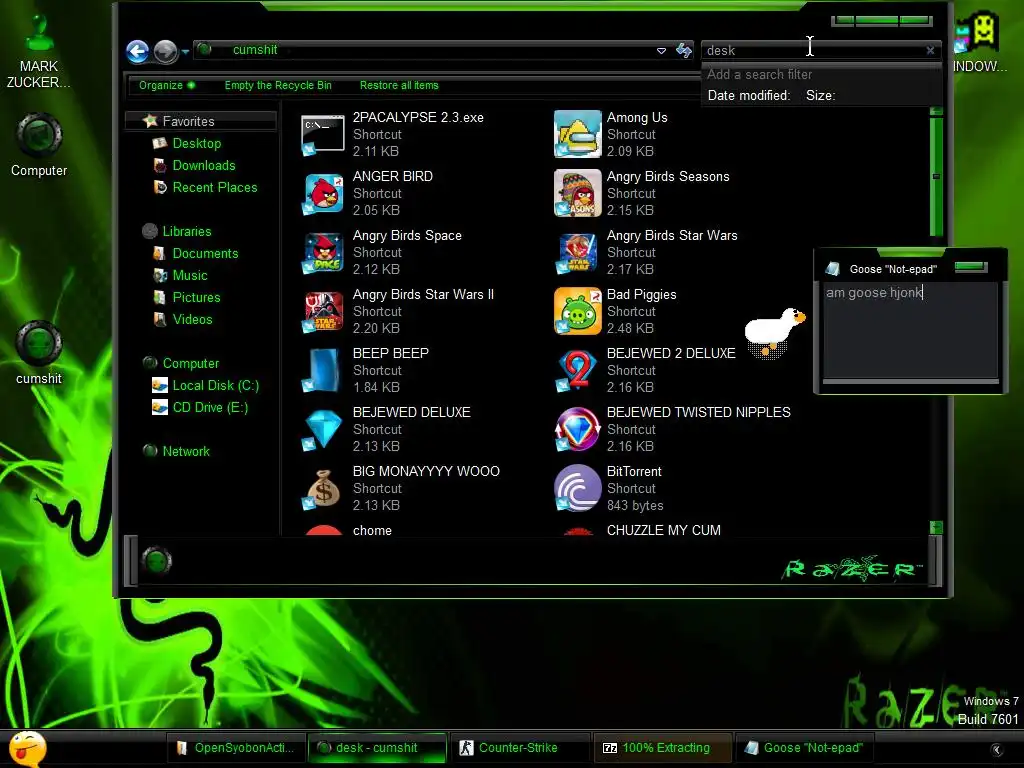Screen dimensions: 1024x768
Task: Open Local Disk (C:)
Action: (x=216, y=385)
